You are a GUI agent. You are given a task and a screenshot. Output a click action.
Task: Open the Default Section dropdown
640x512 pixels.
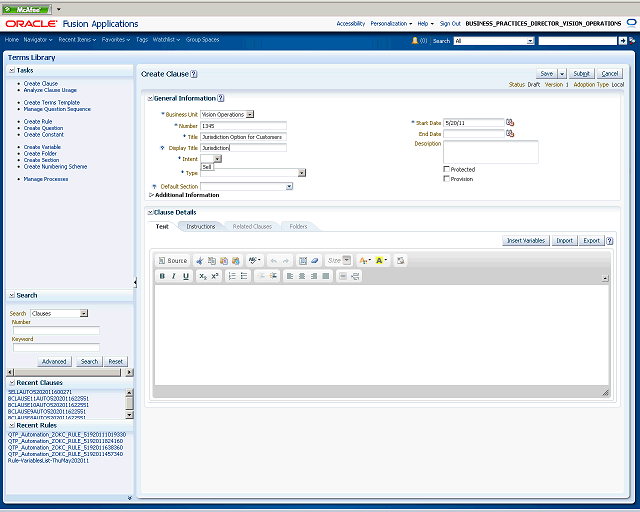pyautogui.click(x=289, y=187)
